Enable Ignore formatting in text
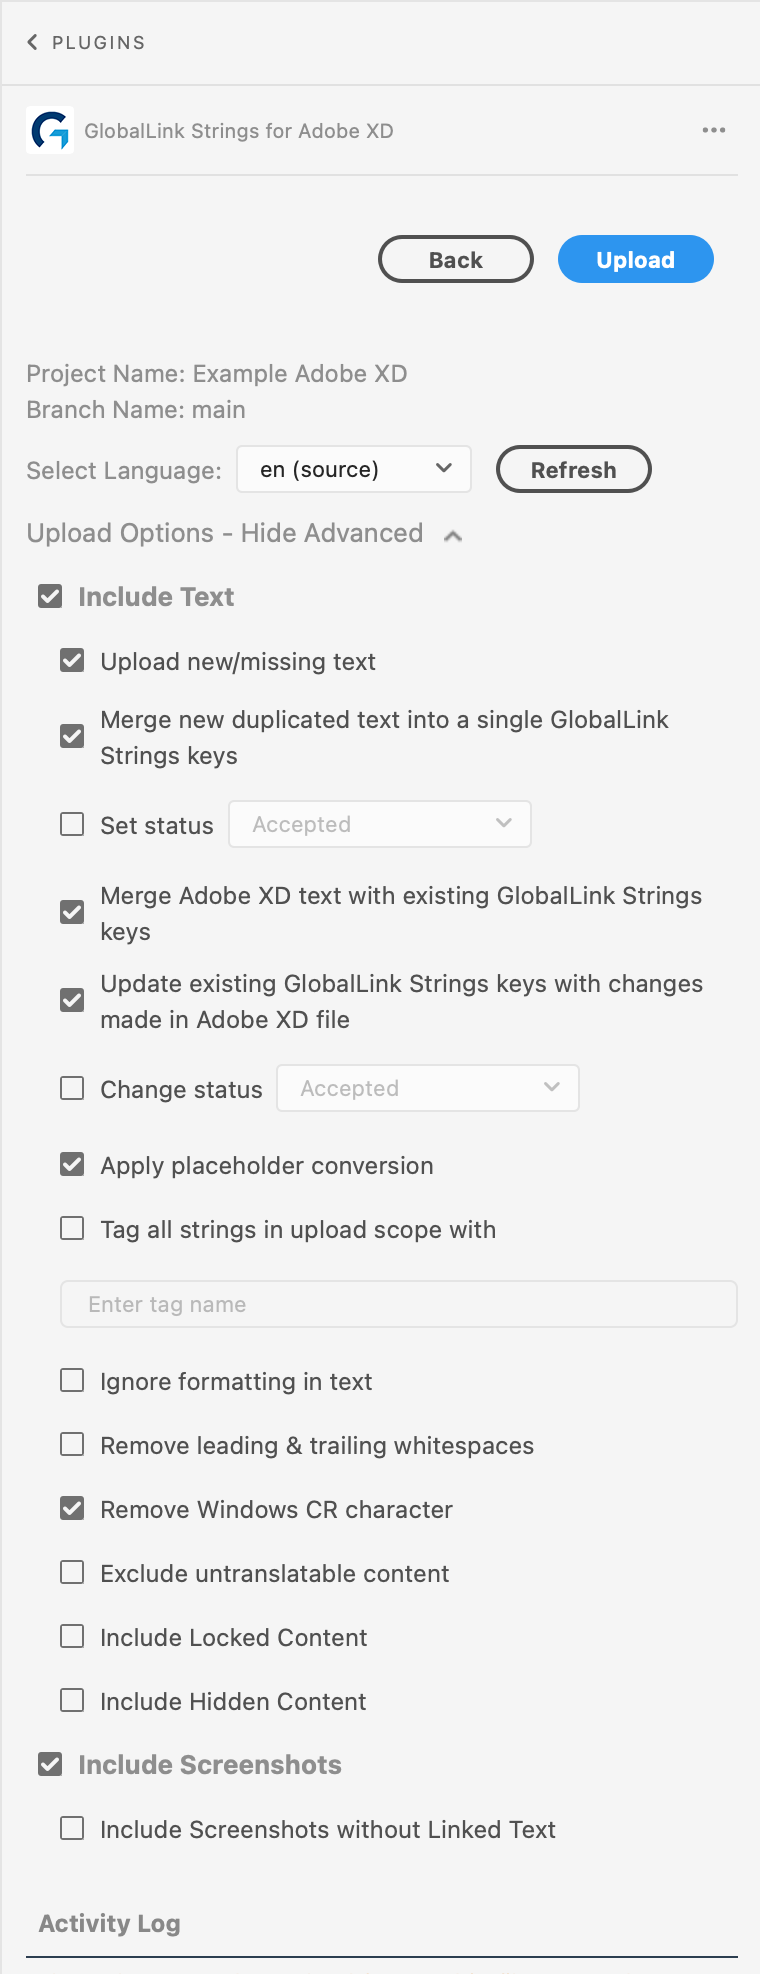Viewport: 760px width, 1974px height. tap(72, 1381)
